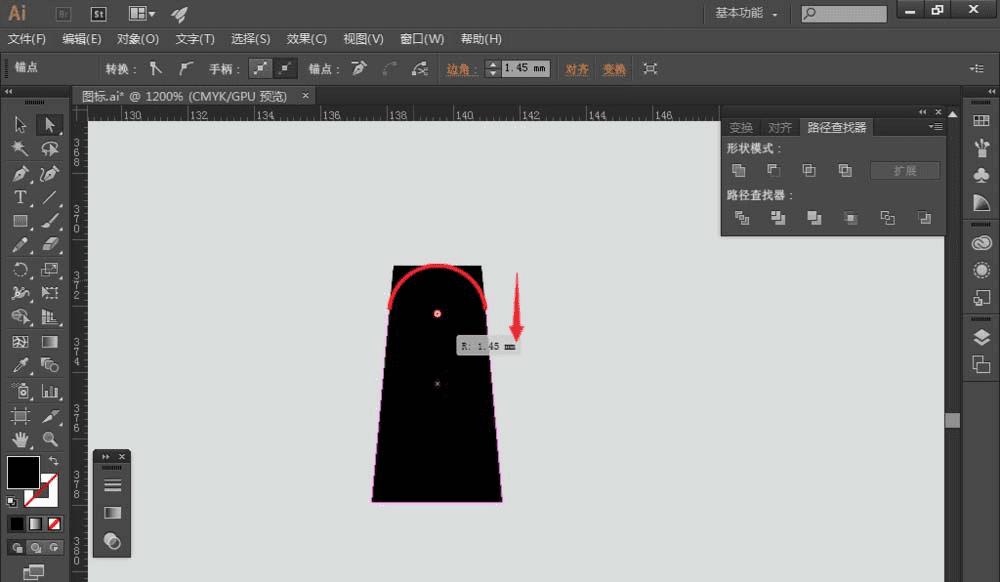This screenshot has width=1000, height=582.
Task: Open the Symbols panel (club icon)
Action: pos(981,175)
